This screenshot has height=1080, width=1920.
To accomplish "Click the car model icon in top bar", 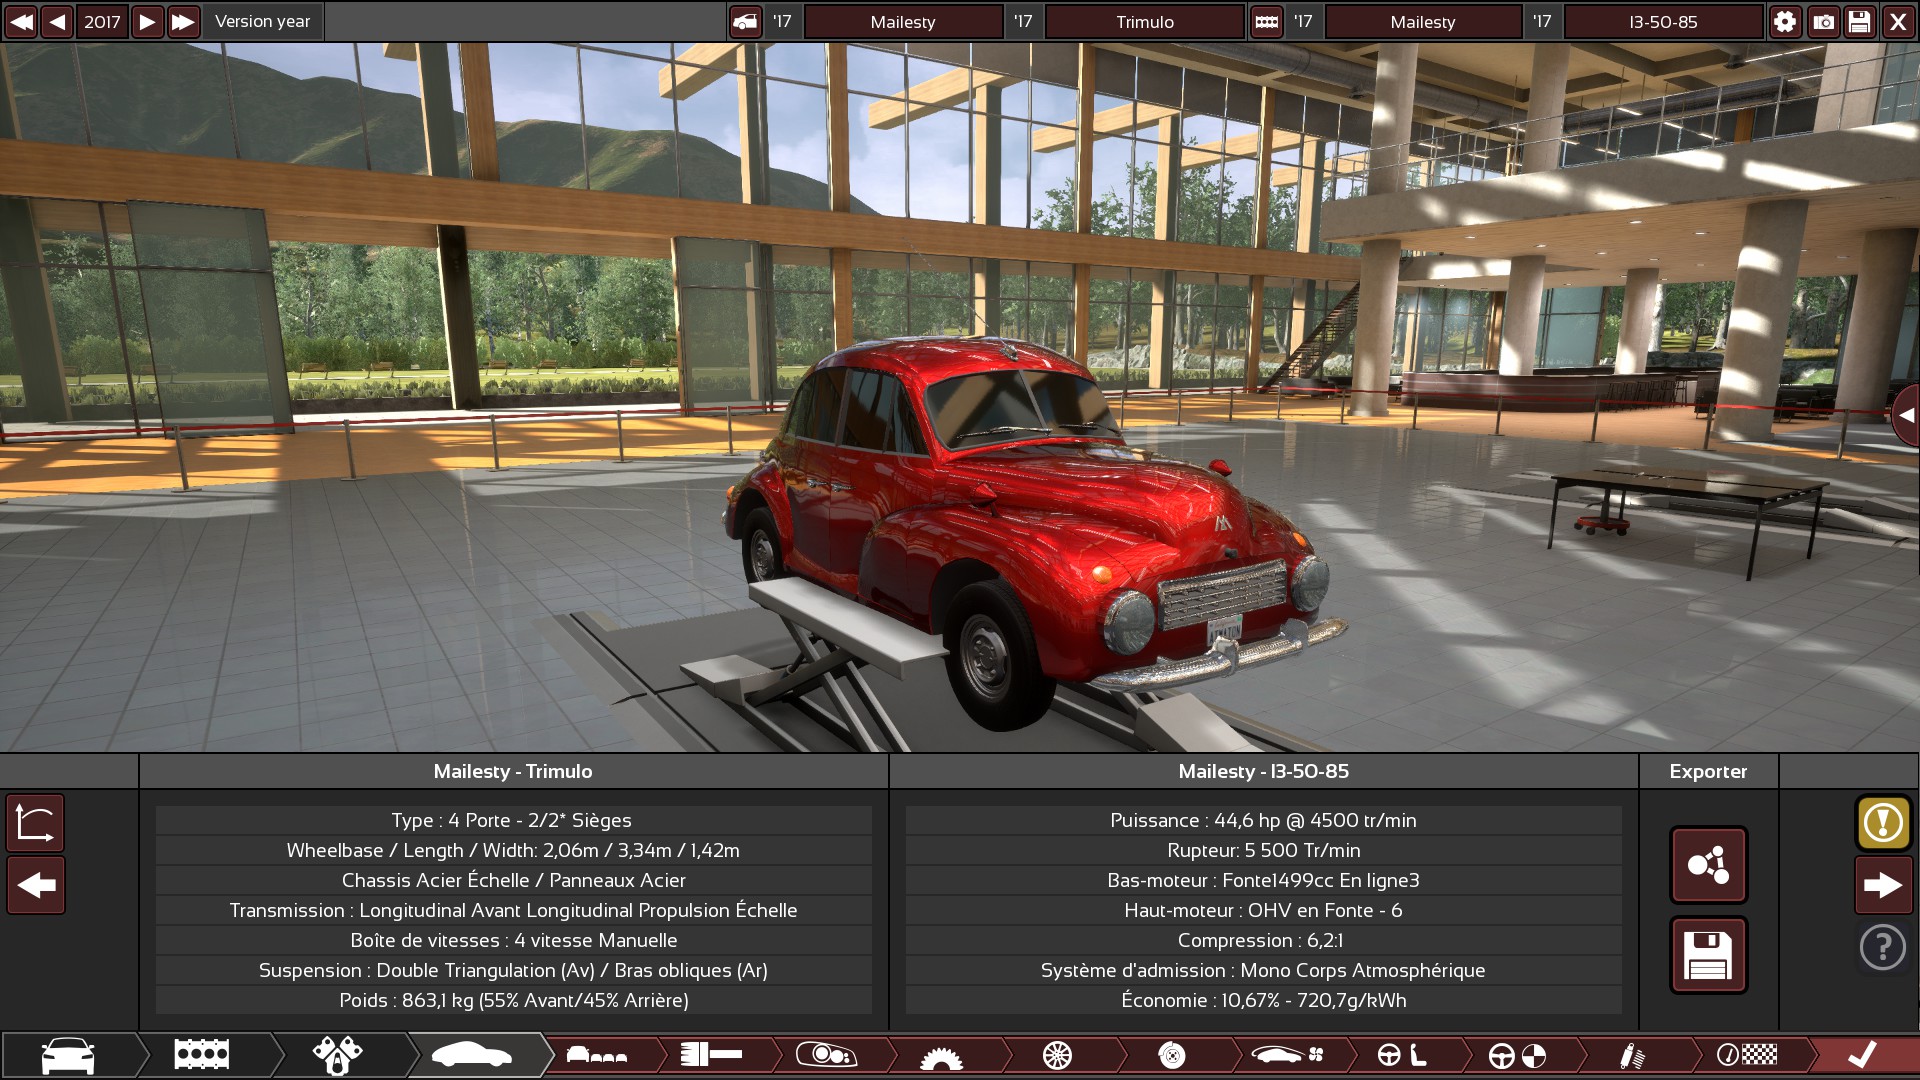I will (745, 21).
